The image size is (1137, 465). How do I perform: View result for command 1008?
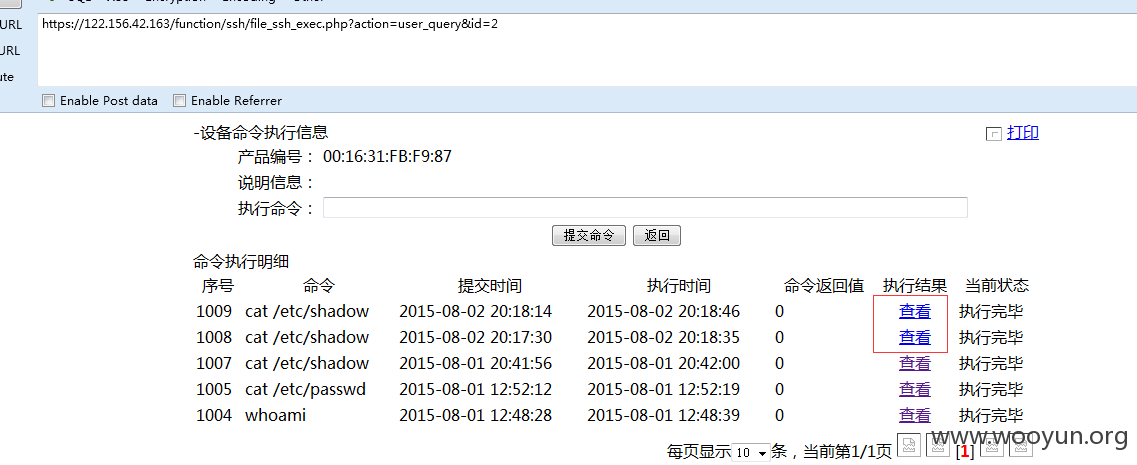pyautogui.click(x=914, y=338)
